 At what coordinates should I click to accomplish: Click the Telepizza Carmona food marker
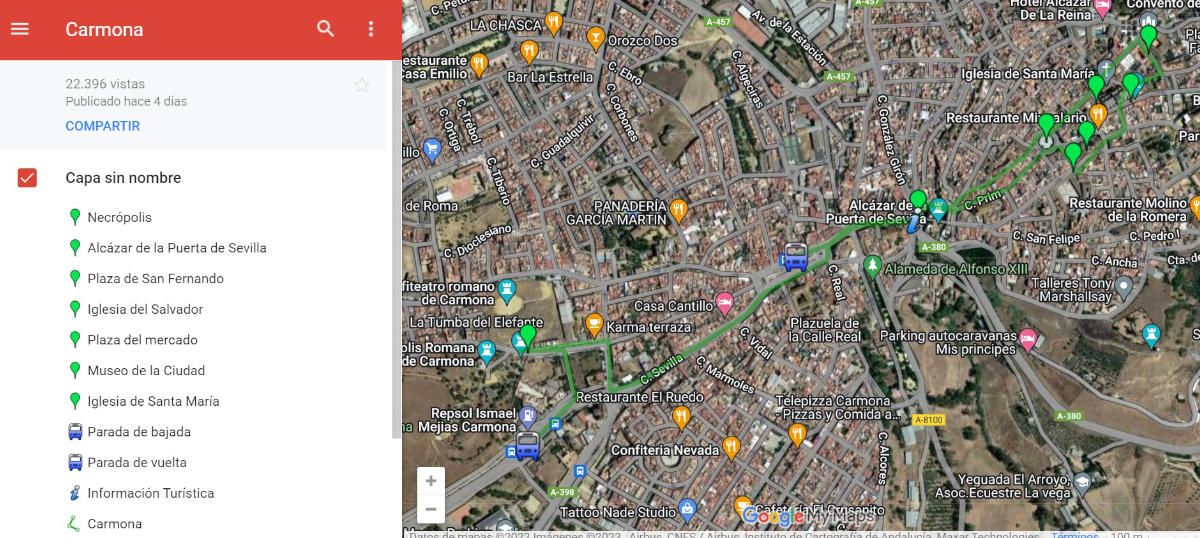point(797,434)
